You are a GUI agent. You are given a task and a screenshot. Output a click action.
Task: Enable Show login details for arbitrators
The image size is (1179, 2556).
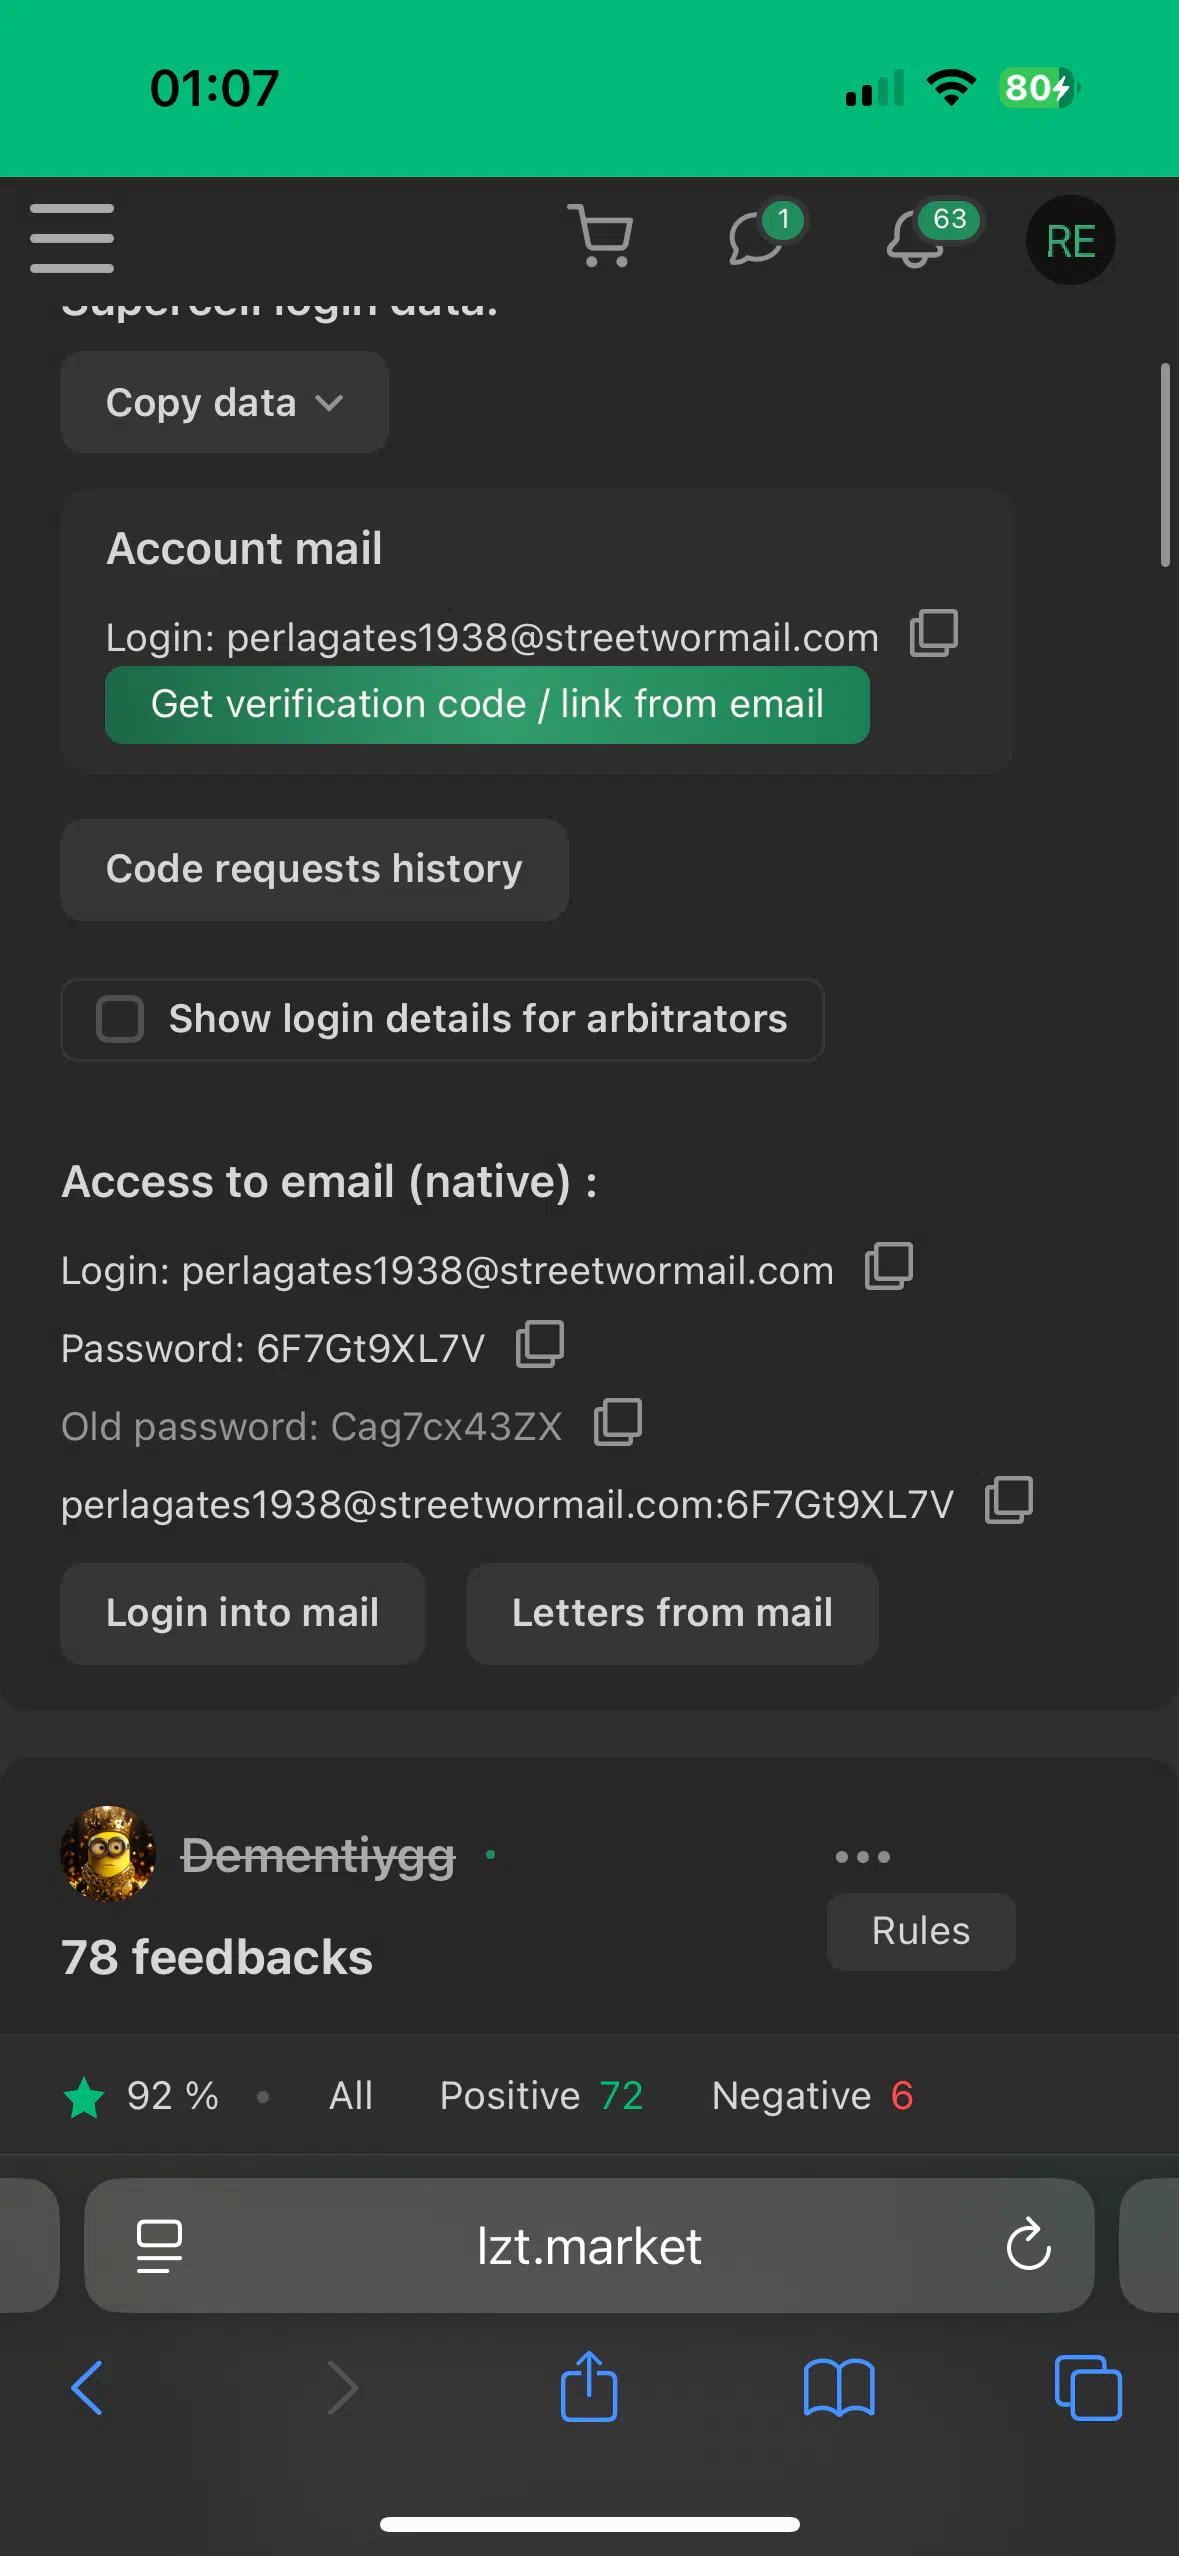pos(120,1019)
